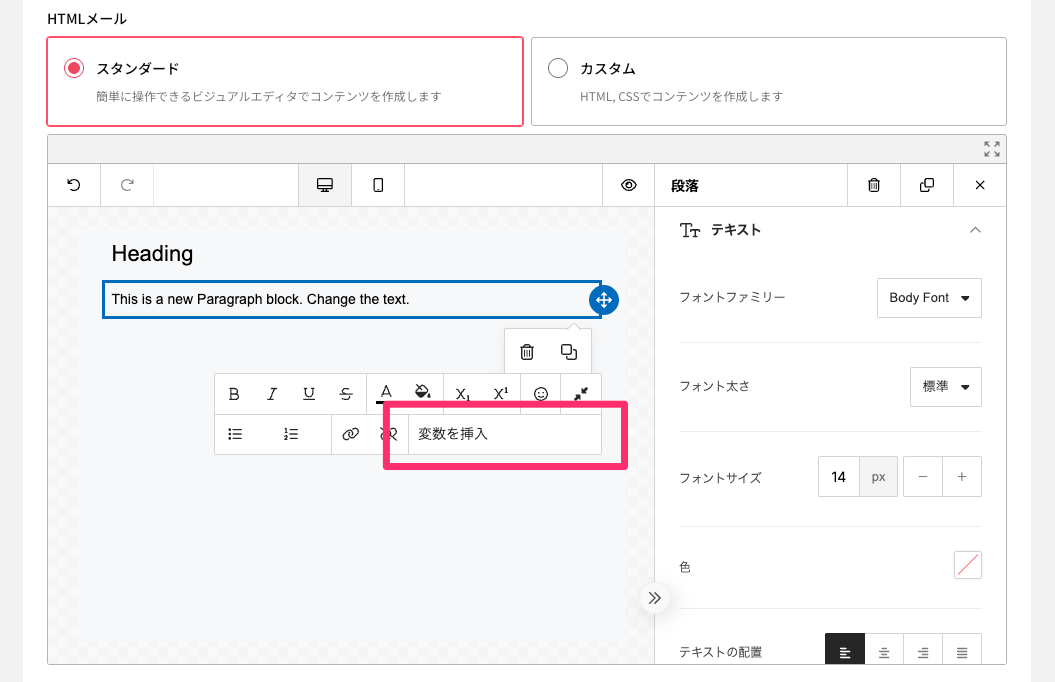Click the undo arrow icon
The height and width of the screenshot is (682, 1055).
click(74, 185)
